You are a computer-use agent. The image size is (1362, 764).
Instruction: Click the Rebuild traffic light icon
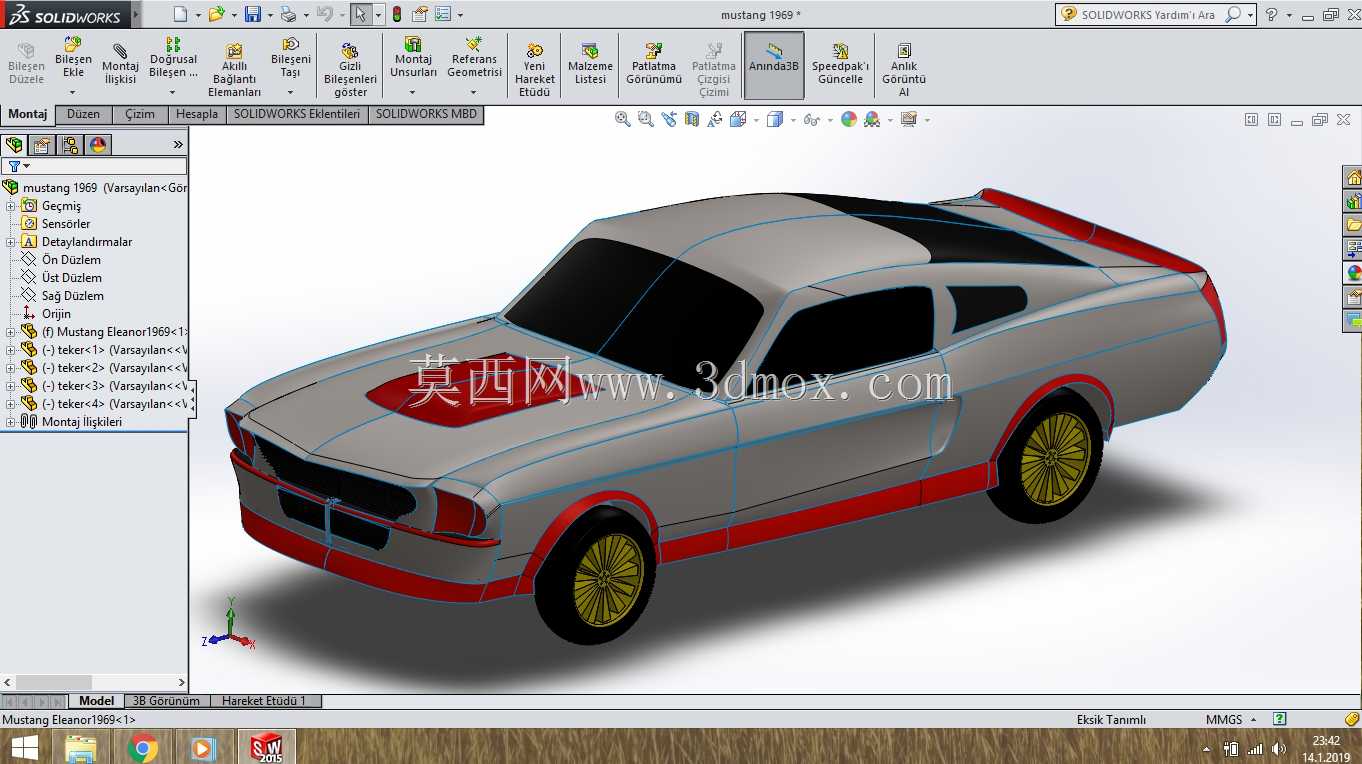point(396,14)
